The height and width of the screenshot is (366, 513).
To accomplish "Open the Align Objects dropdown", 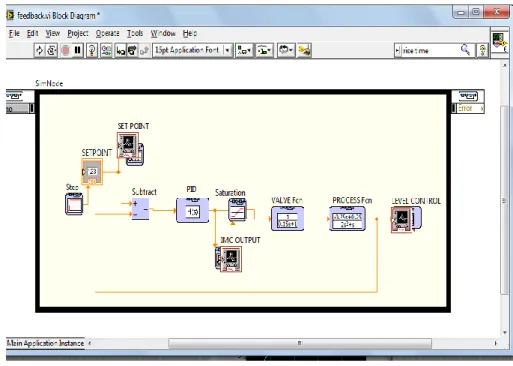I will click(x=244, y=50).
